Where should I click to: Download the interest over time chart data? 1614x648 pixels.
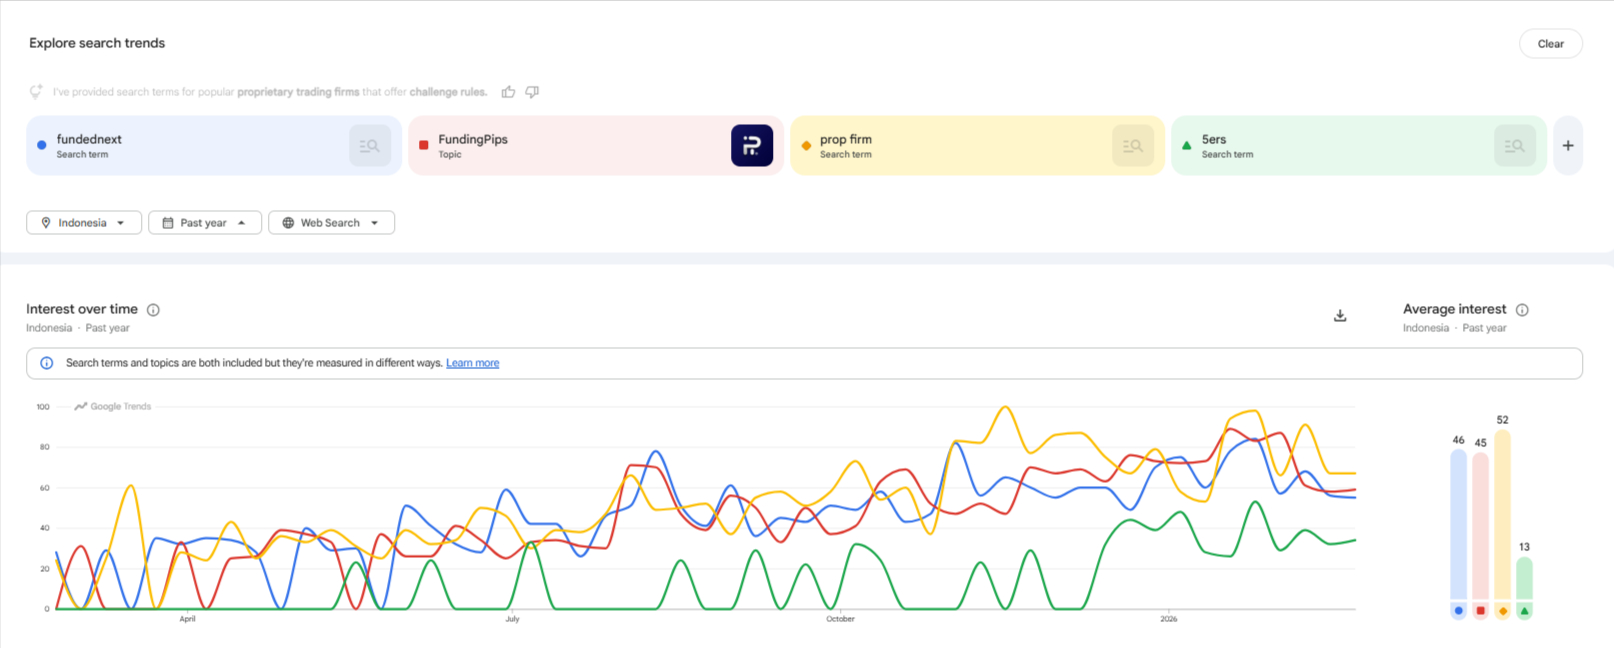[x=1340, y=316]
